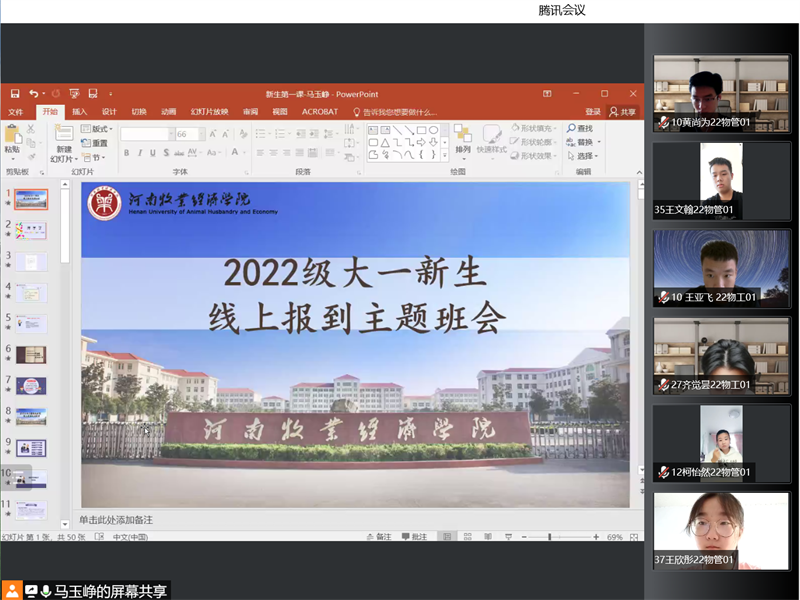
Task: Toggle the notes (备注) pane
Action: pyautogui.click(x=378, y=537)
